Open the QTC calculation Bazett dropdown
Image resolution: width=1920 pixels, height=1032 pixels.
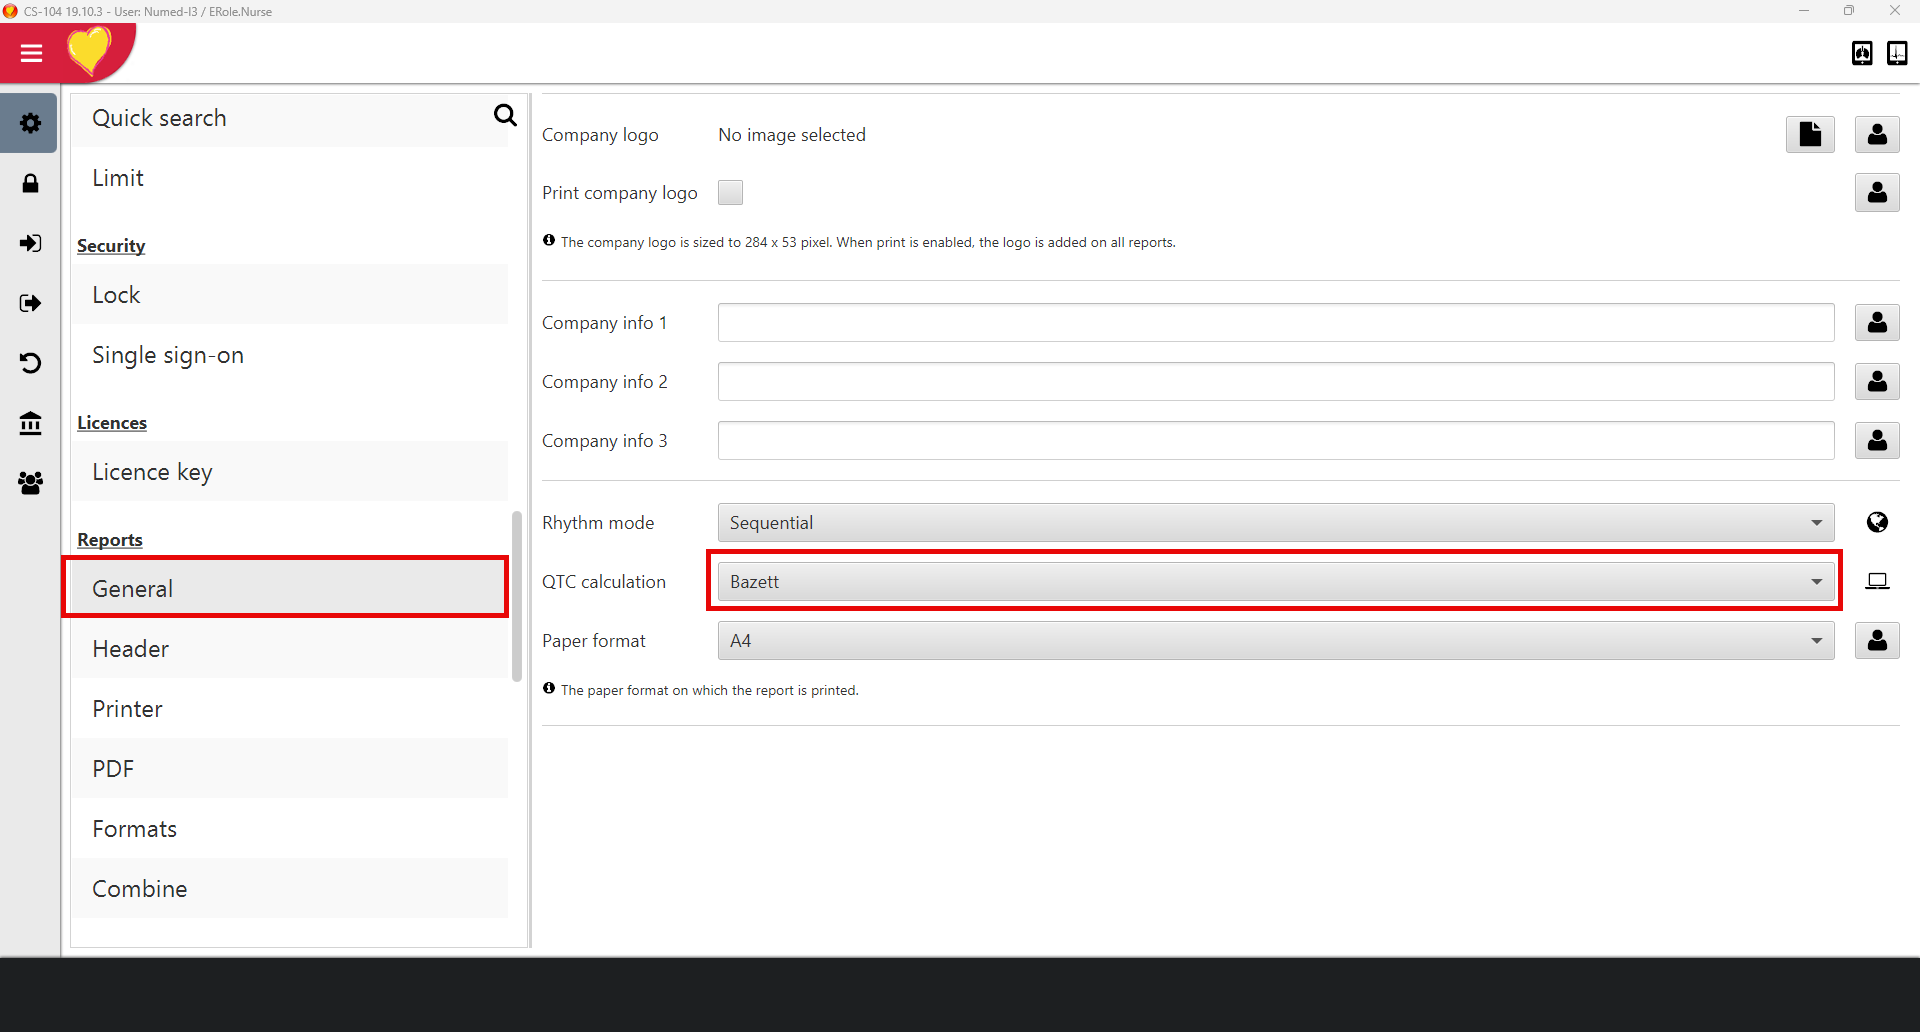point(1275,581)
